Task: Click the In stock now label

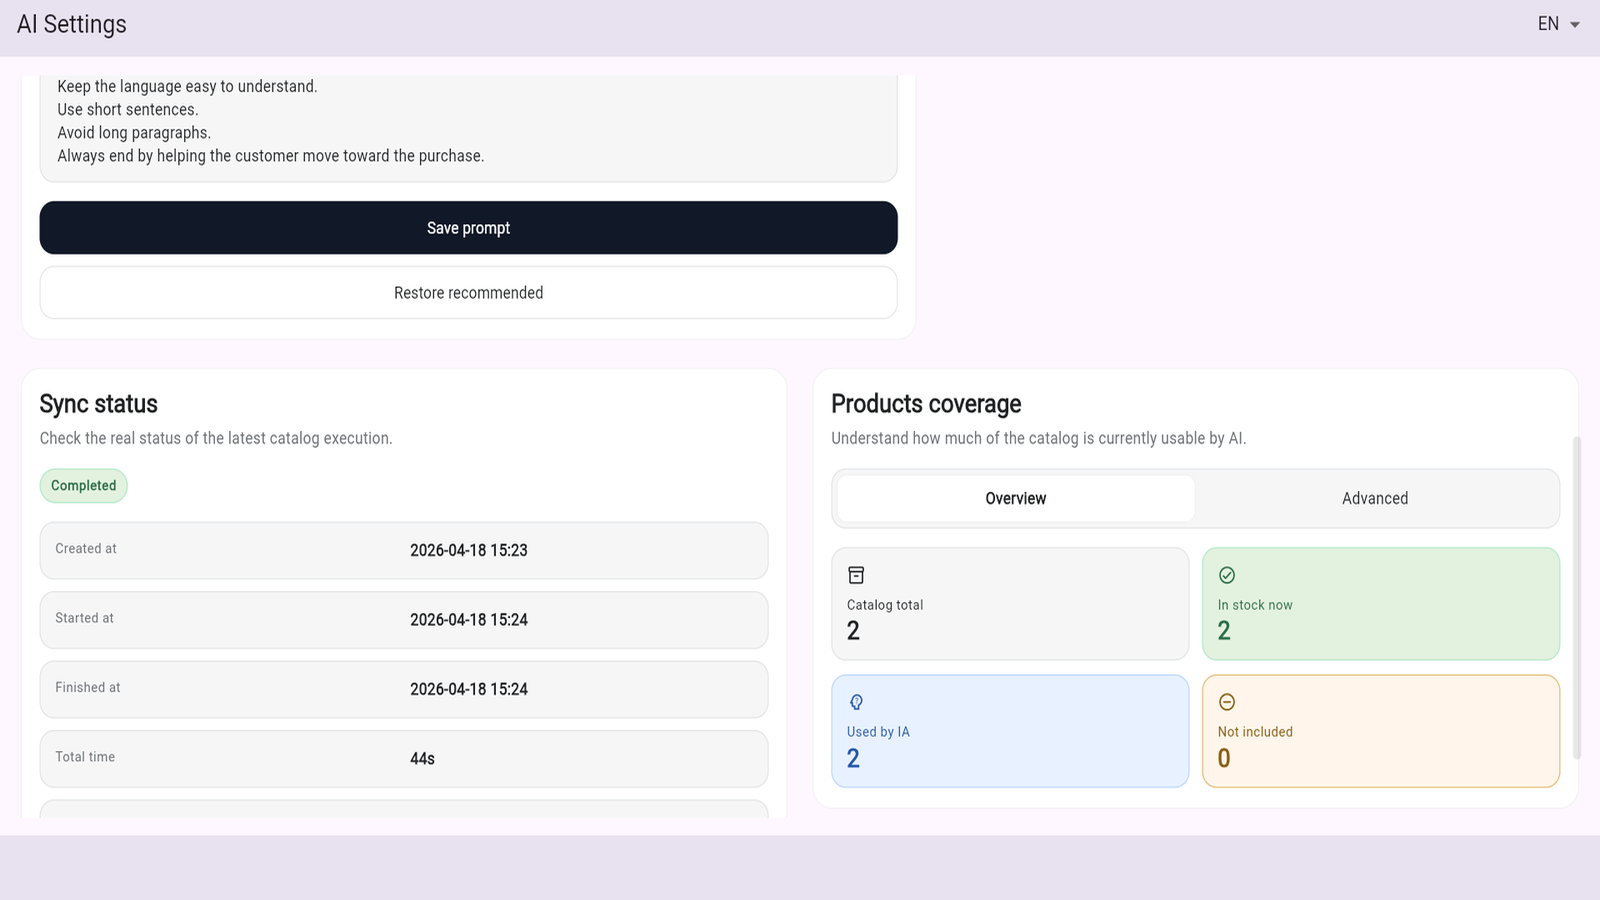Action: click(x=1255, y=605)
